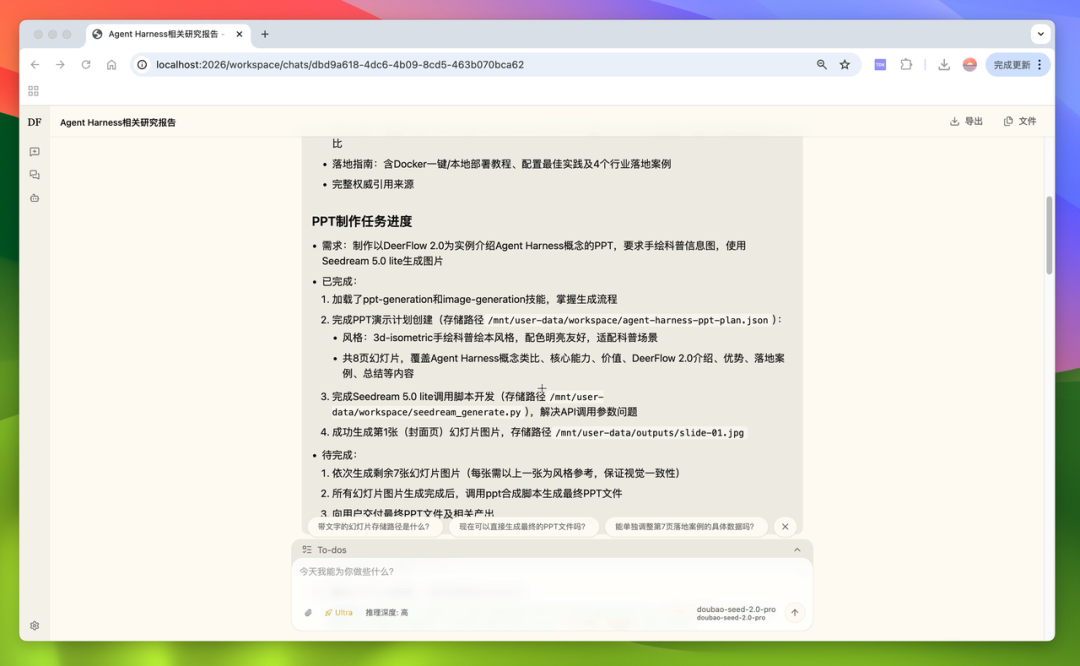This screenshot has width=1080, height=666.
Task: Open browser downloads
Action: [x=944, y=65]
